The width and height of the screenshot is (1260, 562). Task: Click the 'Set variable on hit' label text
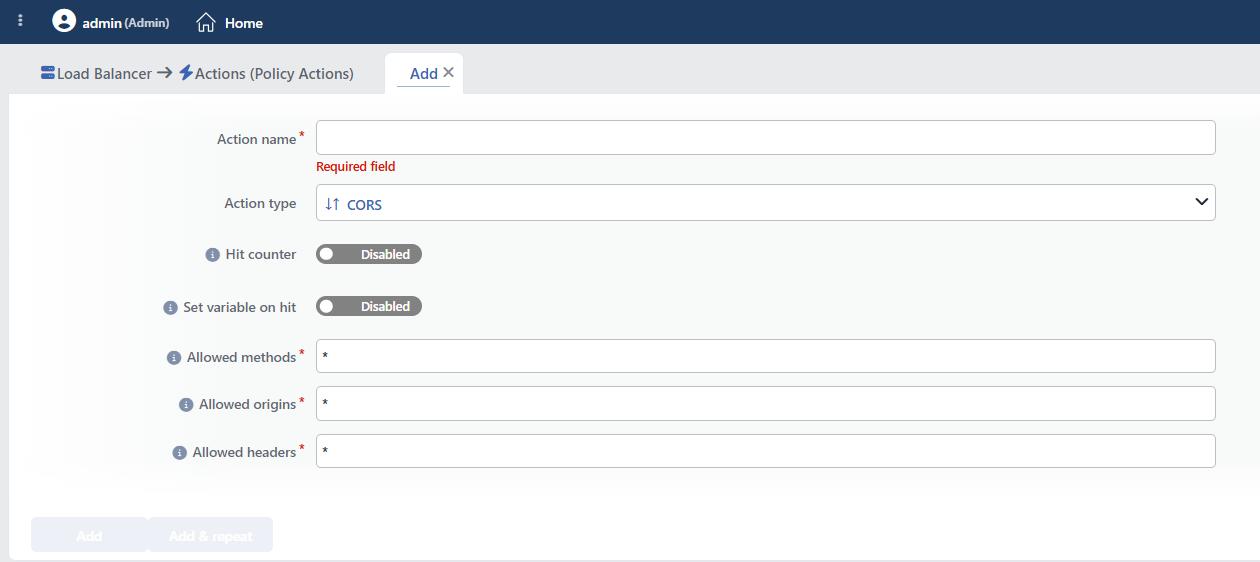point(240,307)
